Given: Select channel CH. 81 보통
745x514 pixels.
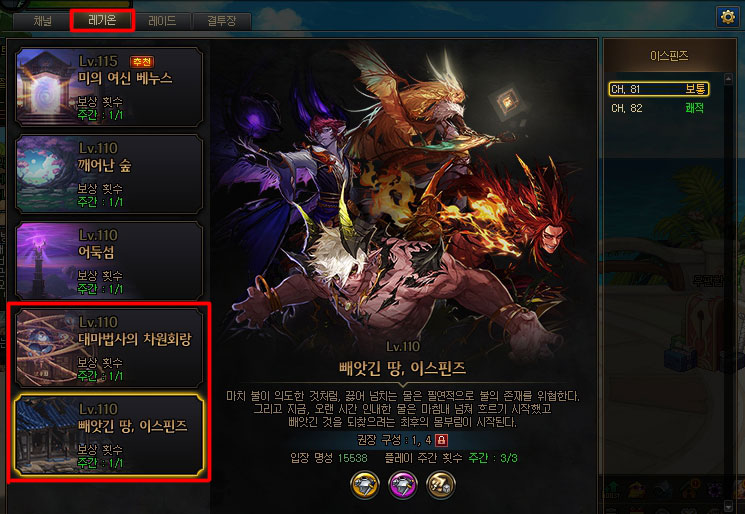Looking at the screenshot, I should pyautogui.click(x=659, y=89).
